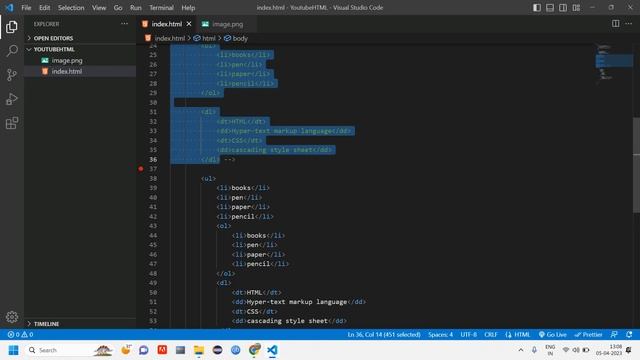Place cursor on the ul tag line 38
This screenshot has width=640, height=360.
[x=208, y=178]
